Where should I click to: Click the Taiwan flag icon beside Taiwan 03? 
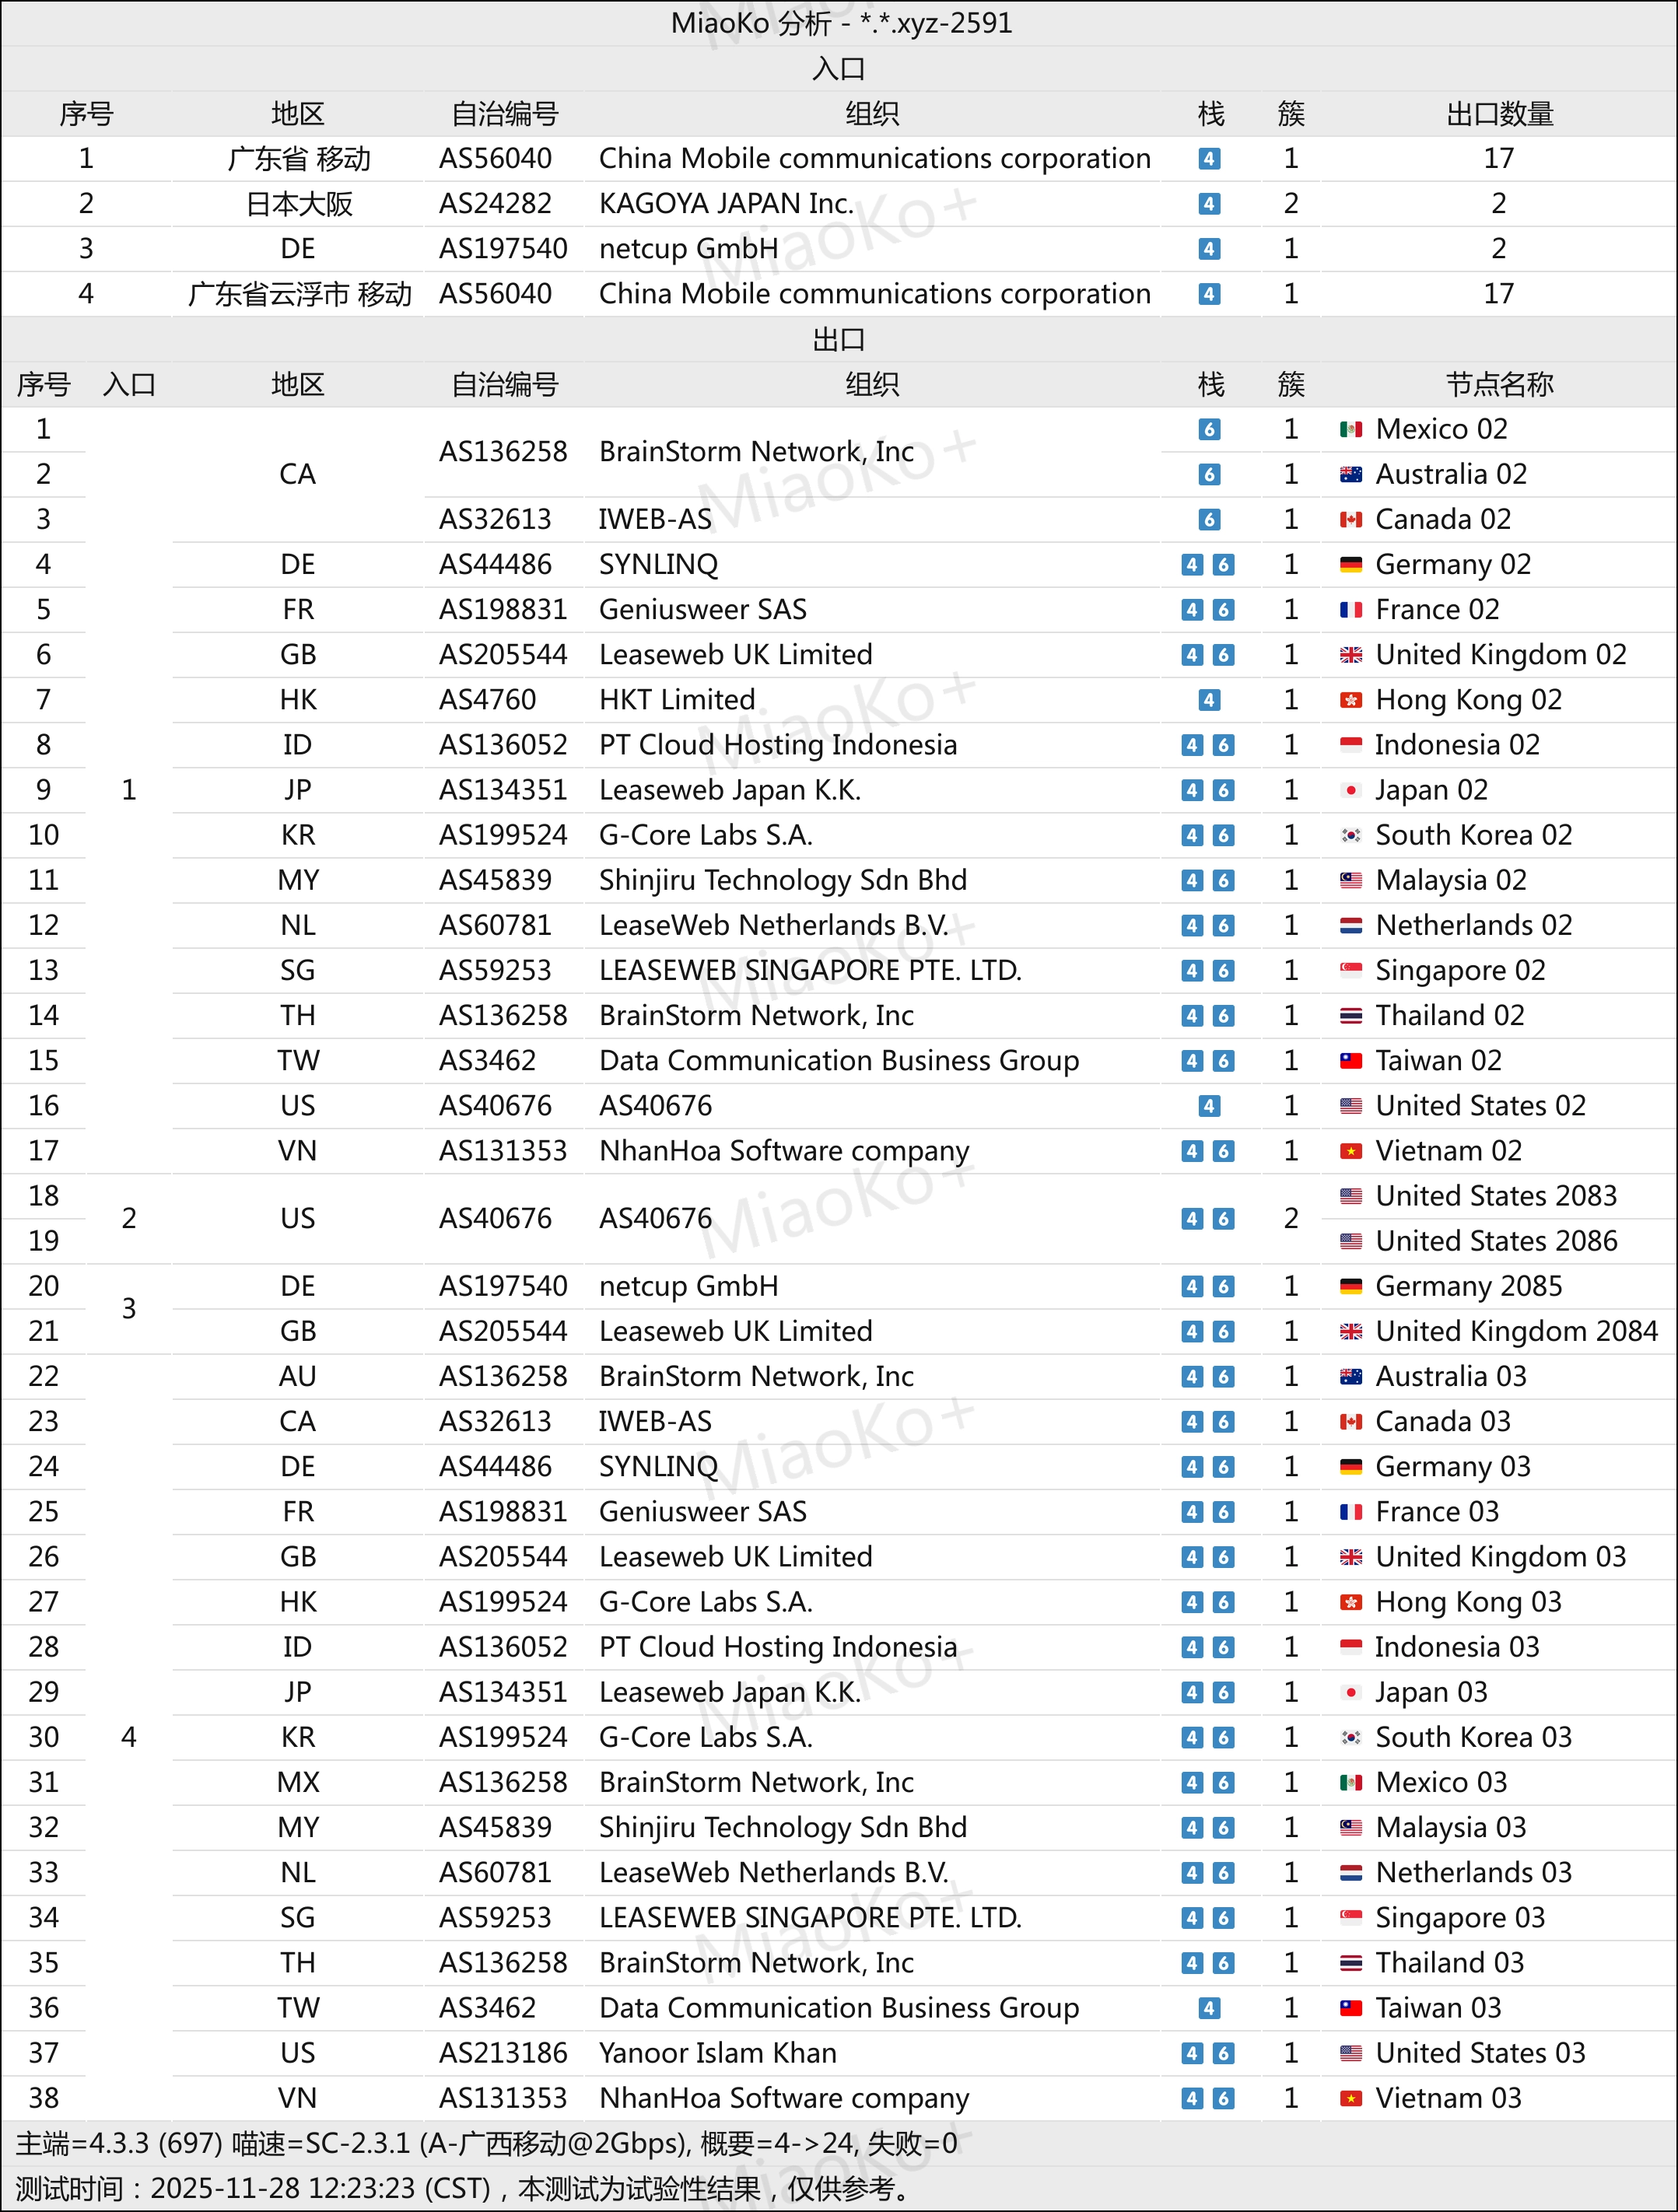pos(1350,2008)
